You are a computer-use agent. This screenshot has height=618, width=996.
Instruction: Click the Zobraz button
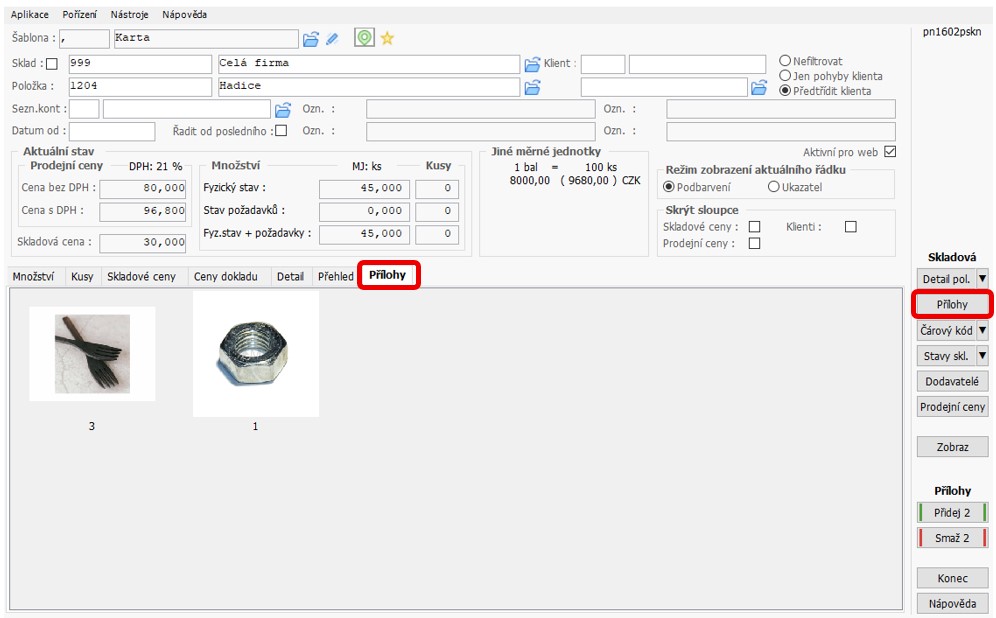pos(952,447)
